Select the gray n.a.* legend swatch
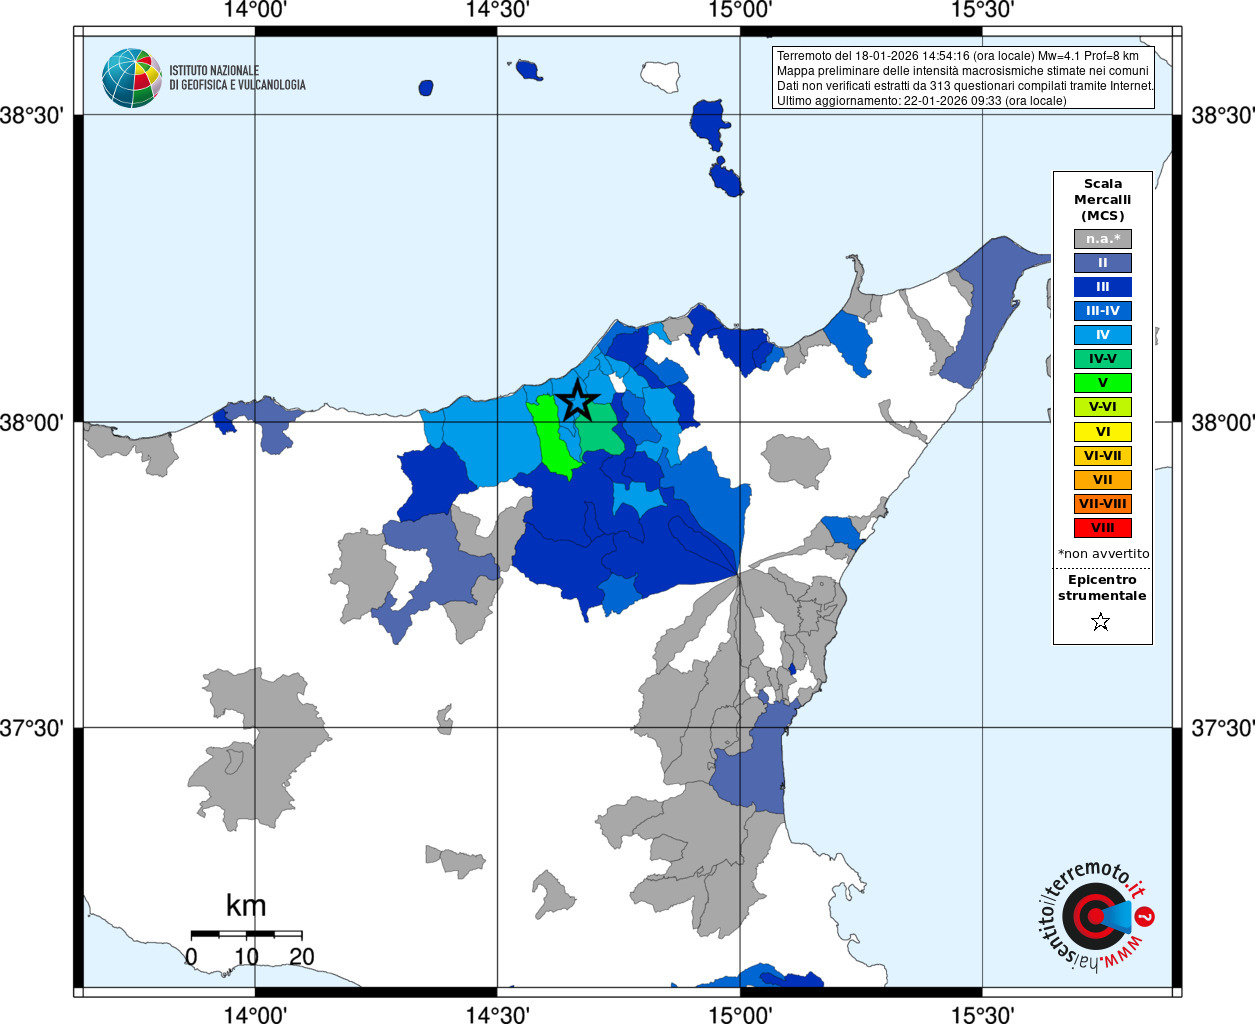This screenshot has width=1255, height=1024. pyautogui.click(x=1103, y=239)
